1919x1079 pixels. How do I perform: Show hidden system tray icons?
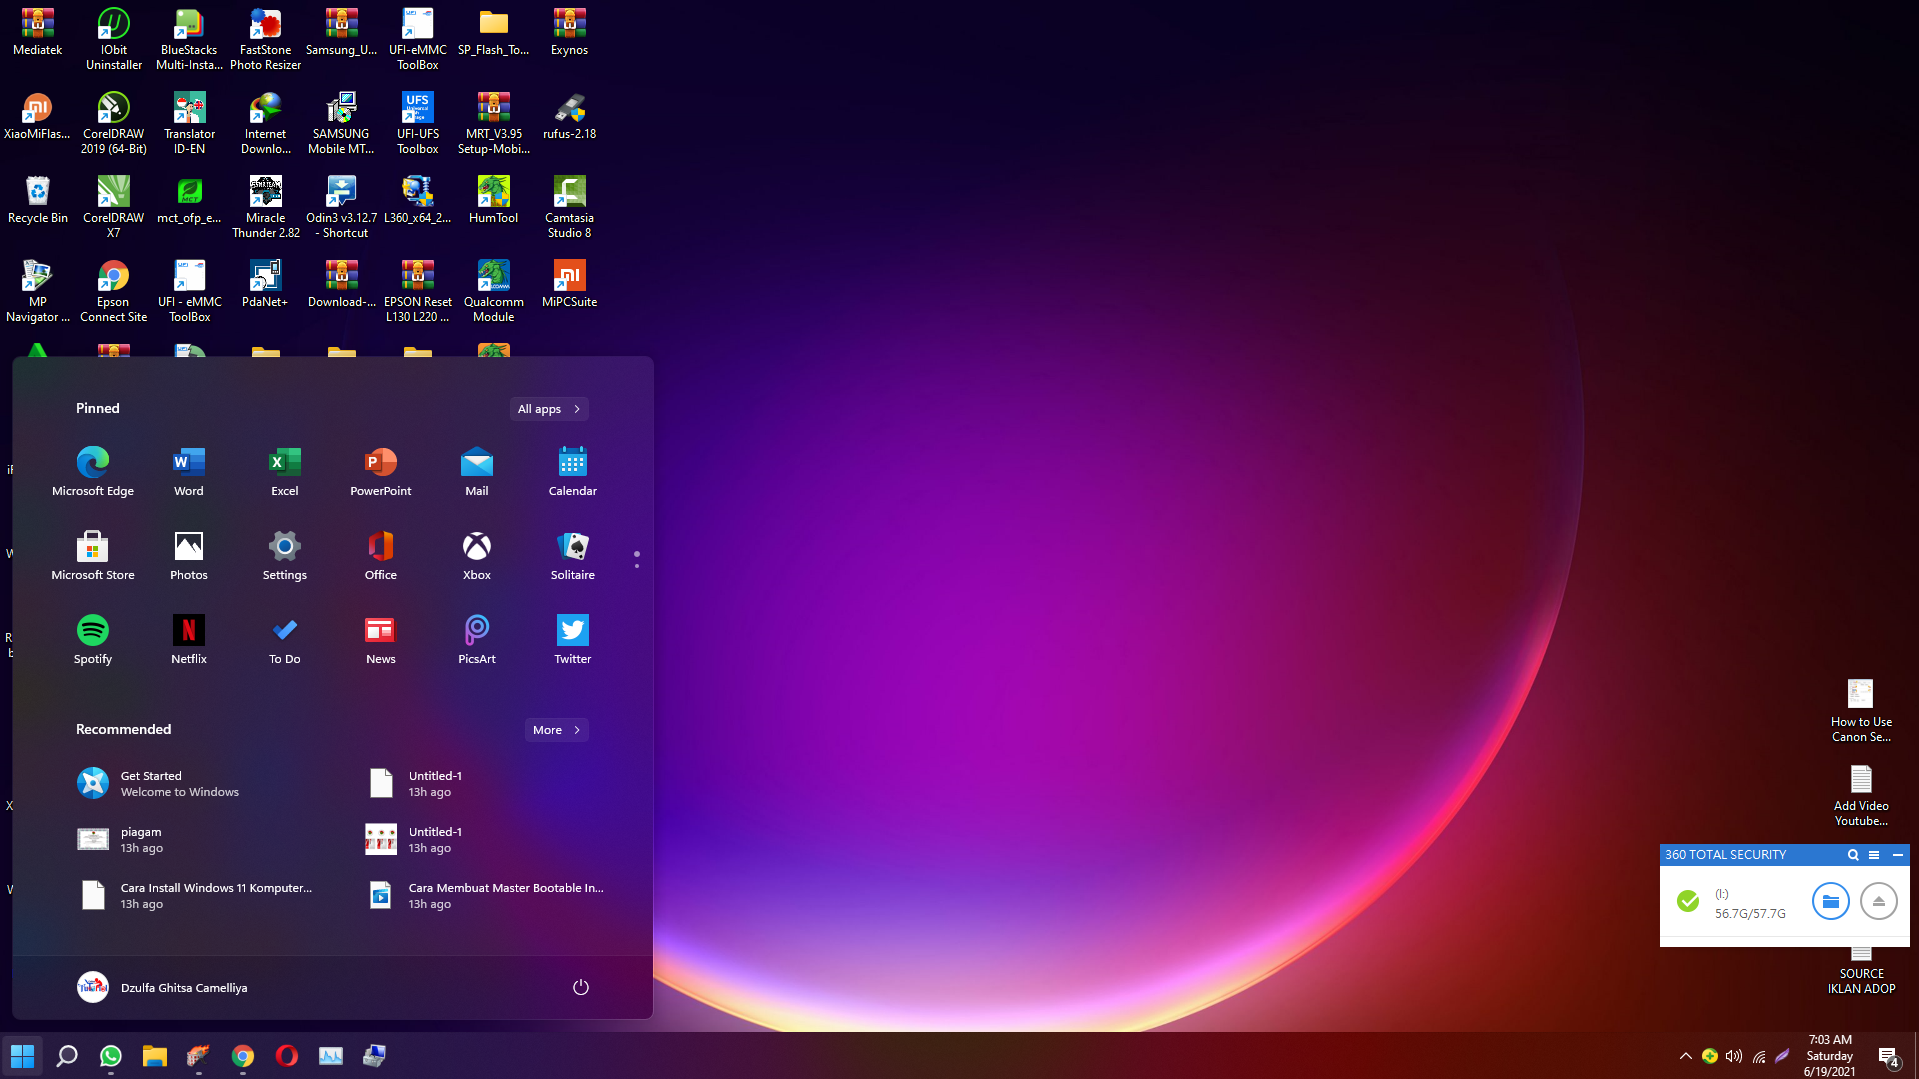[1686, 1056]
